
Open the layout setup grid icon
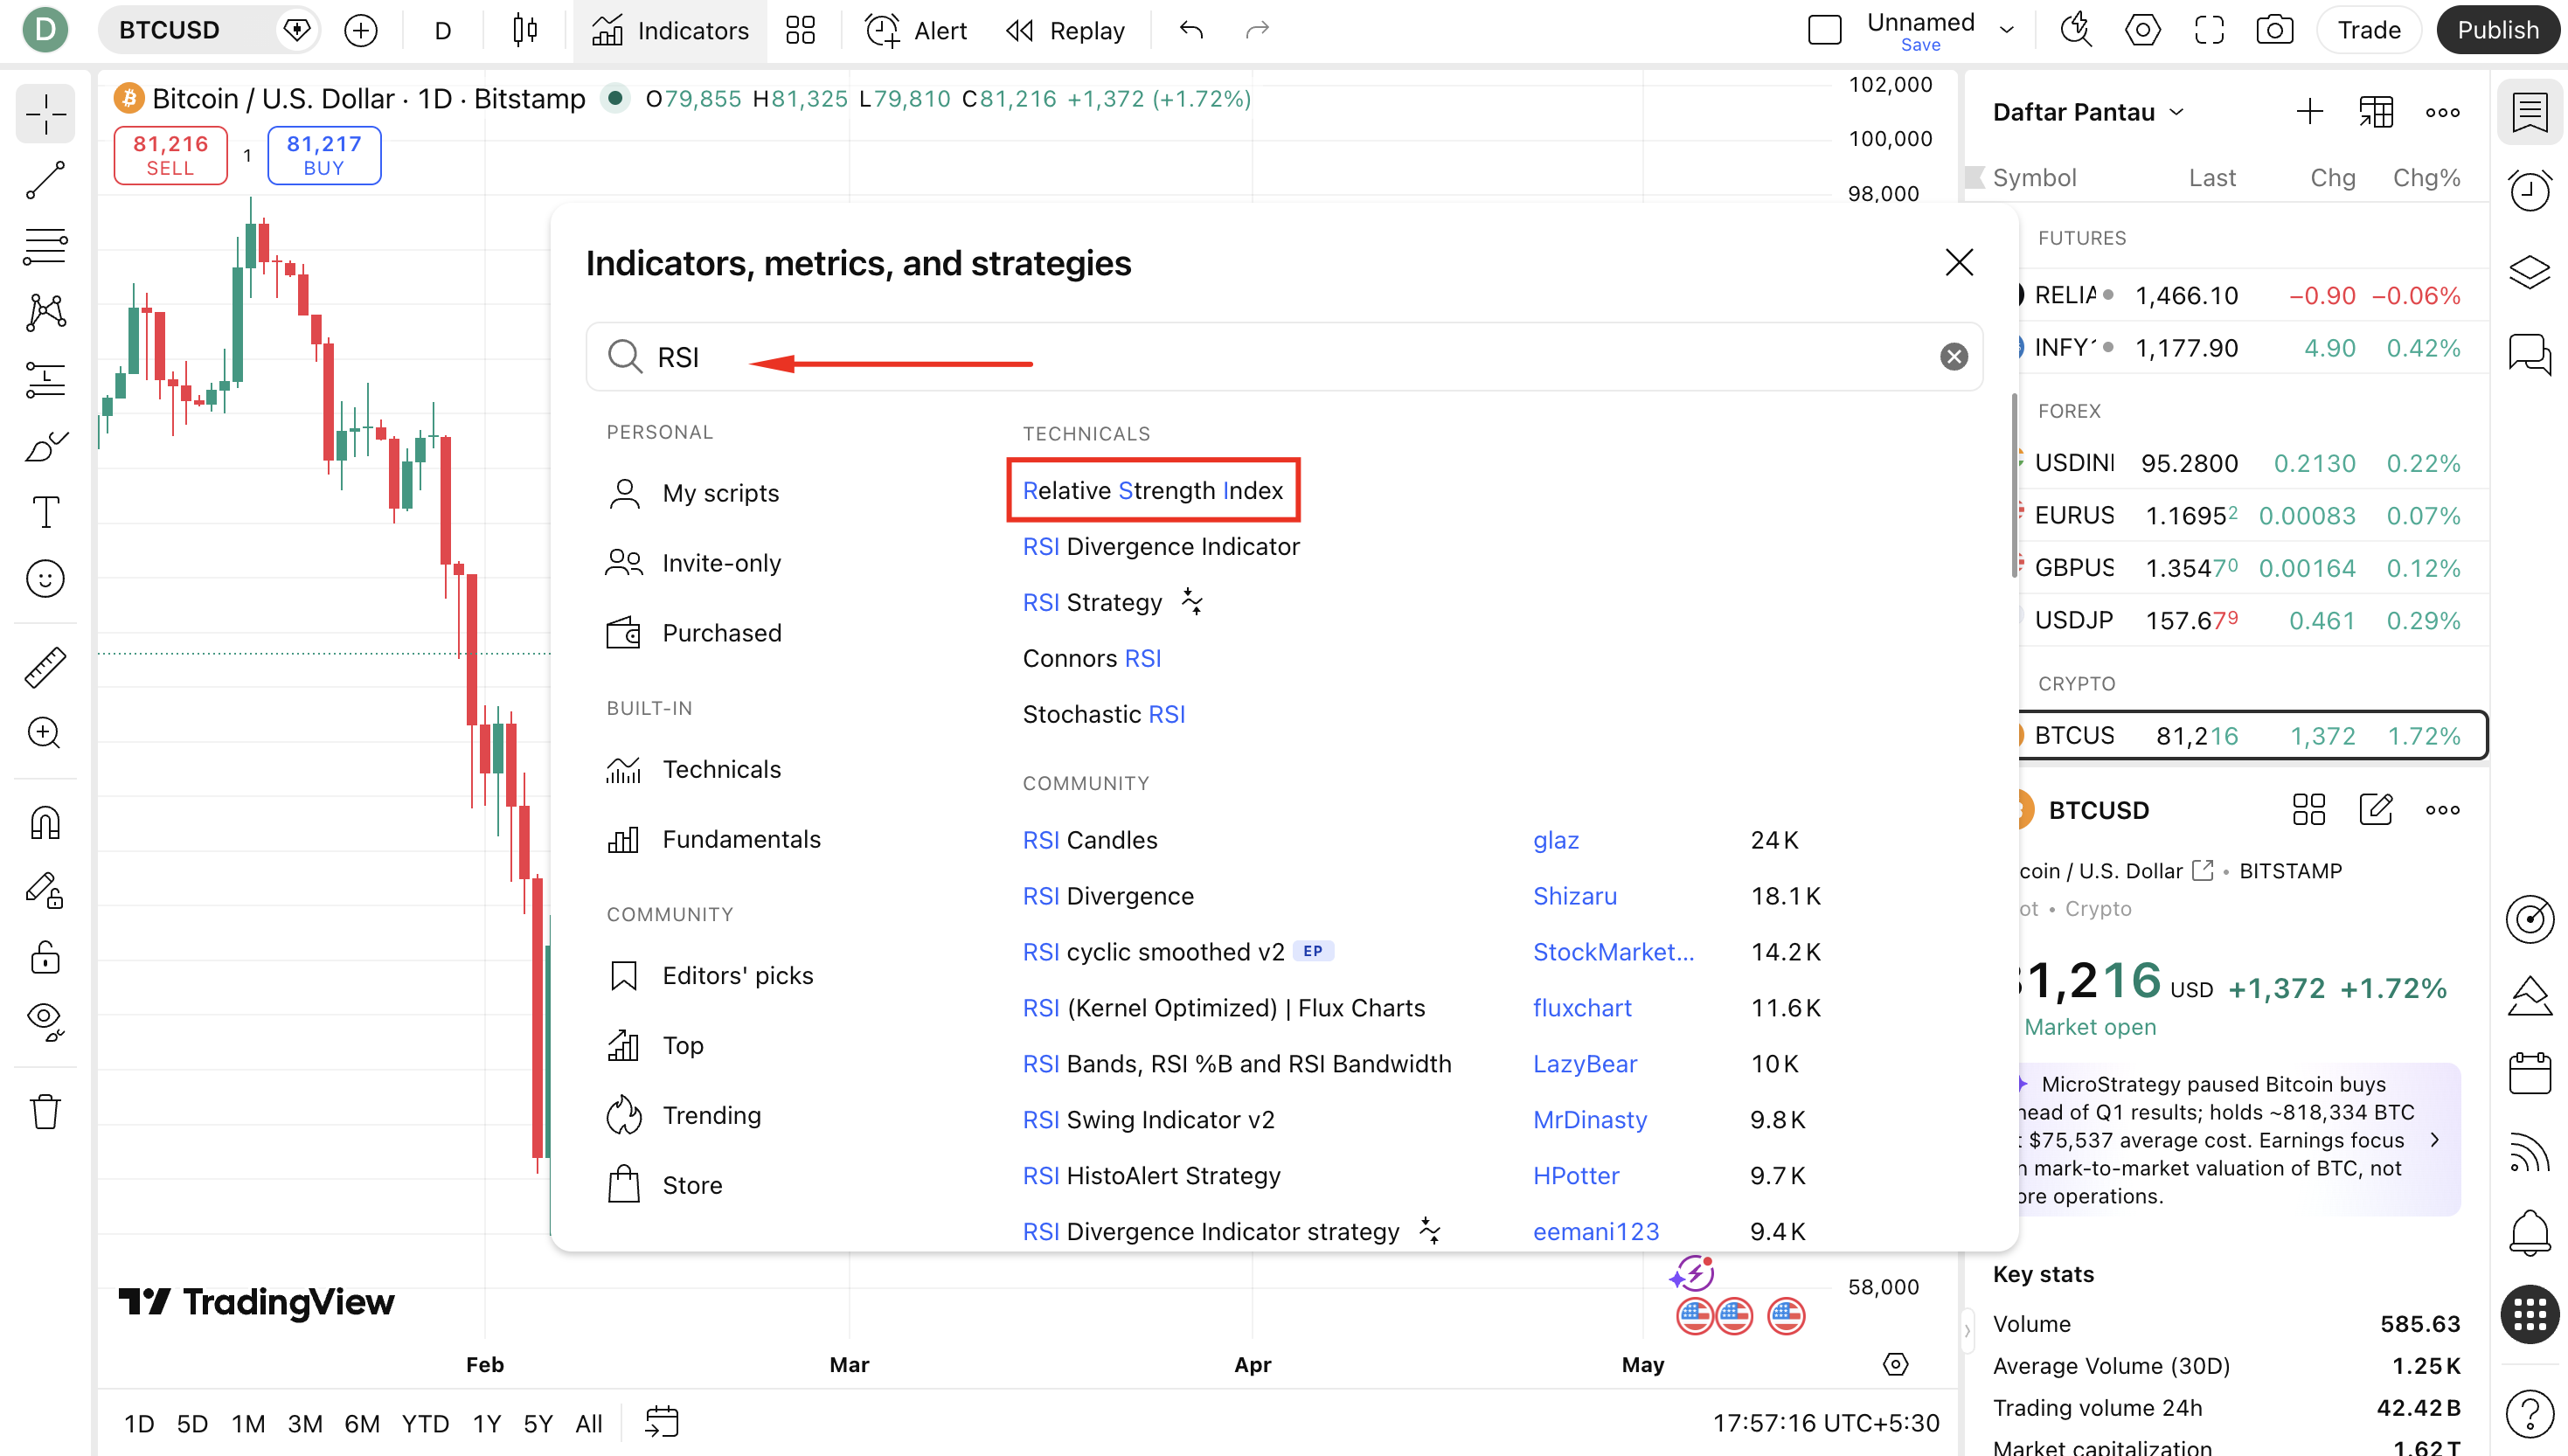coord(800,30)
